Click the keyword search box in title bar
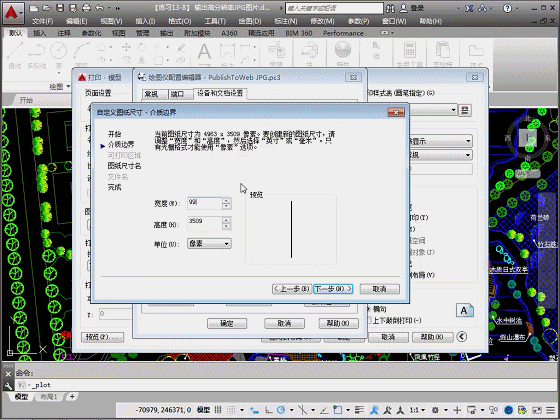This screenshot has width=560, height=420. [x=334, y=8]
